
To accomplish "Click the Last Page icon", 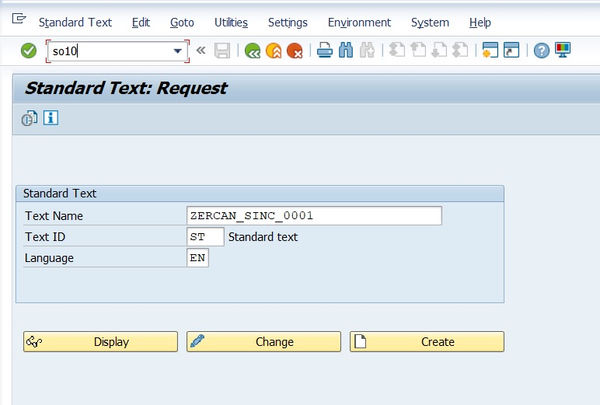I will click(460, 50).
